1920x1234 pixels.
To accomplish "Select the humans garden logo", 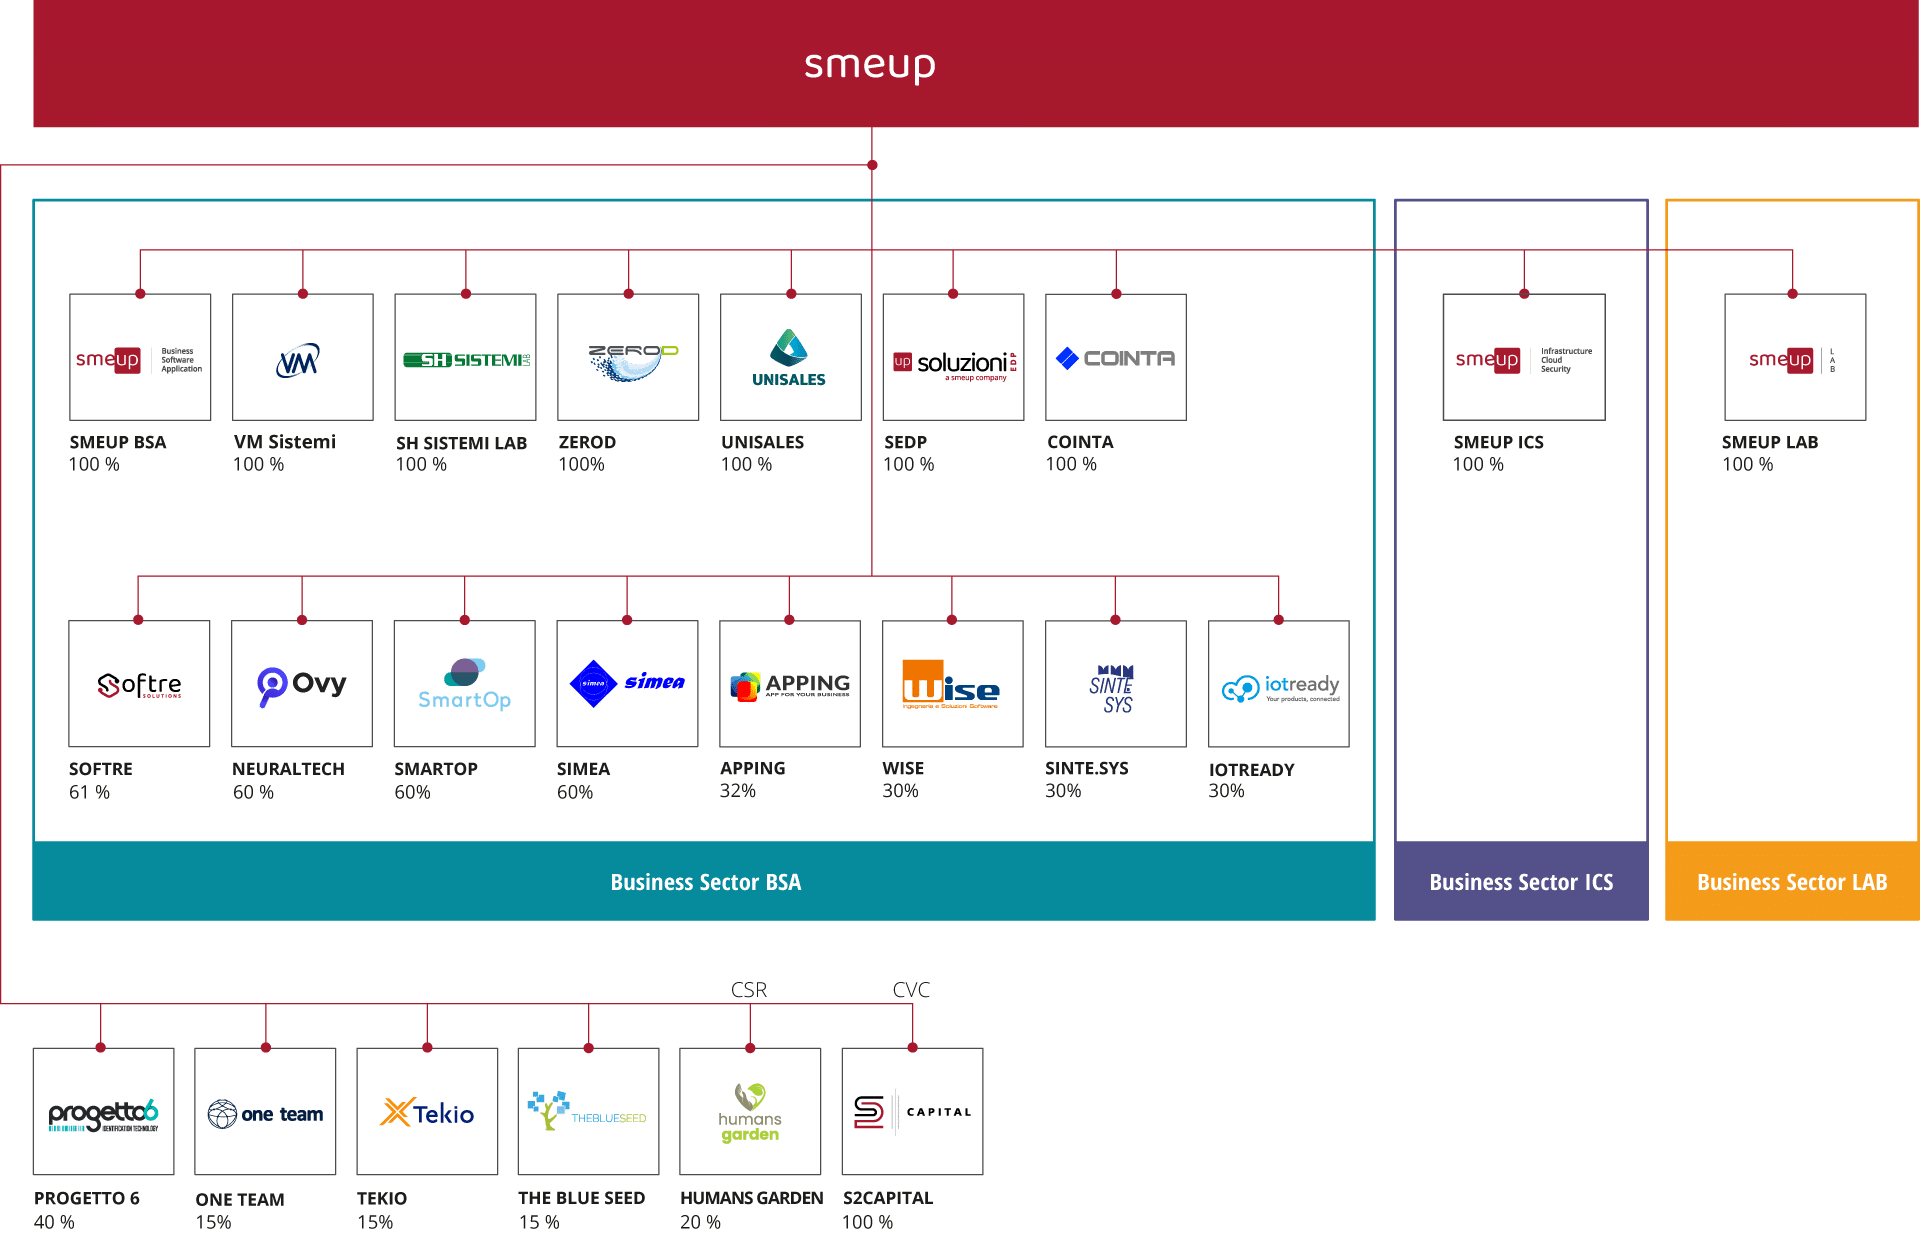I will [x=750, y=1111].
